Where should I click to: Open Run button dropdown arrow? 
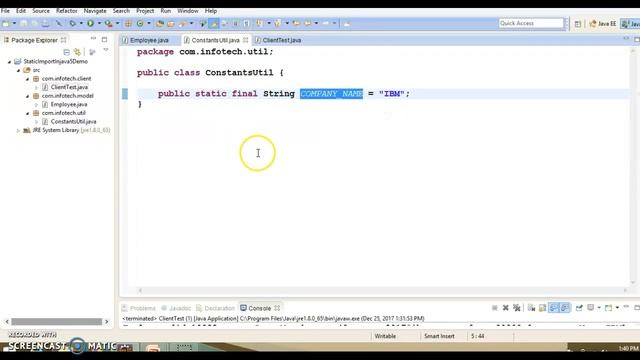[99, 23]
